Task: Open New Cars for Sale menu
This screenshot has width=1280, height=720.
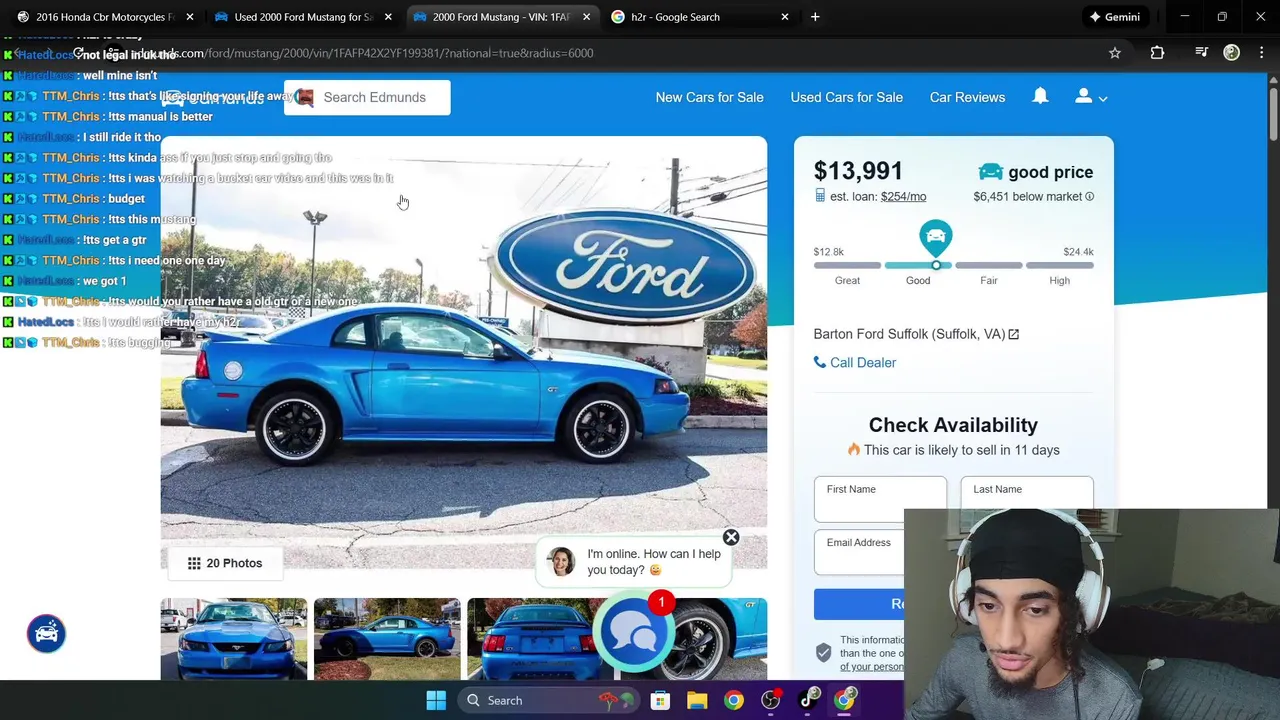Action: pyautogui.click(x=709, y=97)
